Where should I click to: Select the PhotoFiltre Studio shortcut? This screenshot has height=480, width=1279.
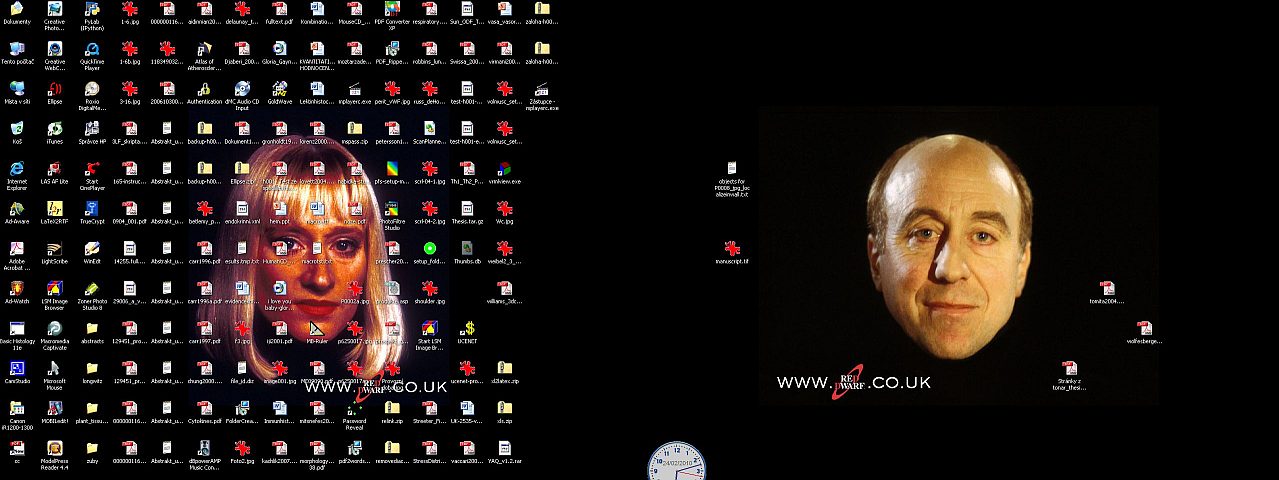[x=392, y=209]
